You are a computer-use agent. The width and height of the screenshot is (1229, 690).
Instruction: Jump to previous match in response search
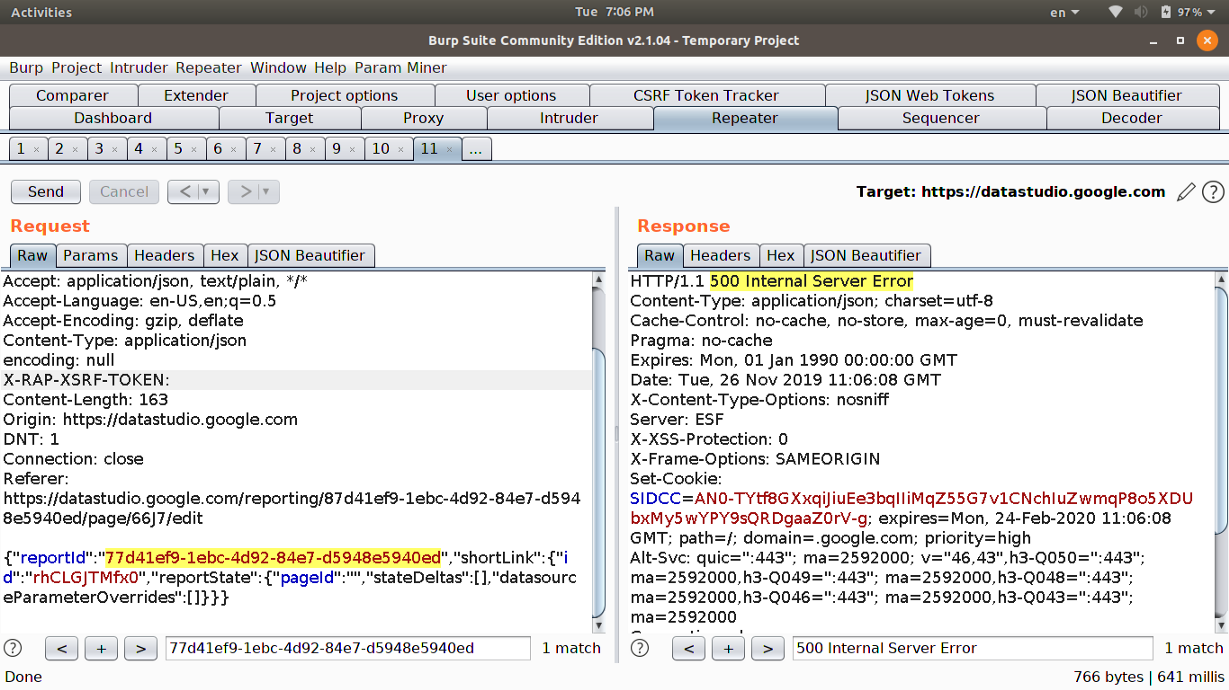pyautogui.click(x=689, y=648)
